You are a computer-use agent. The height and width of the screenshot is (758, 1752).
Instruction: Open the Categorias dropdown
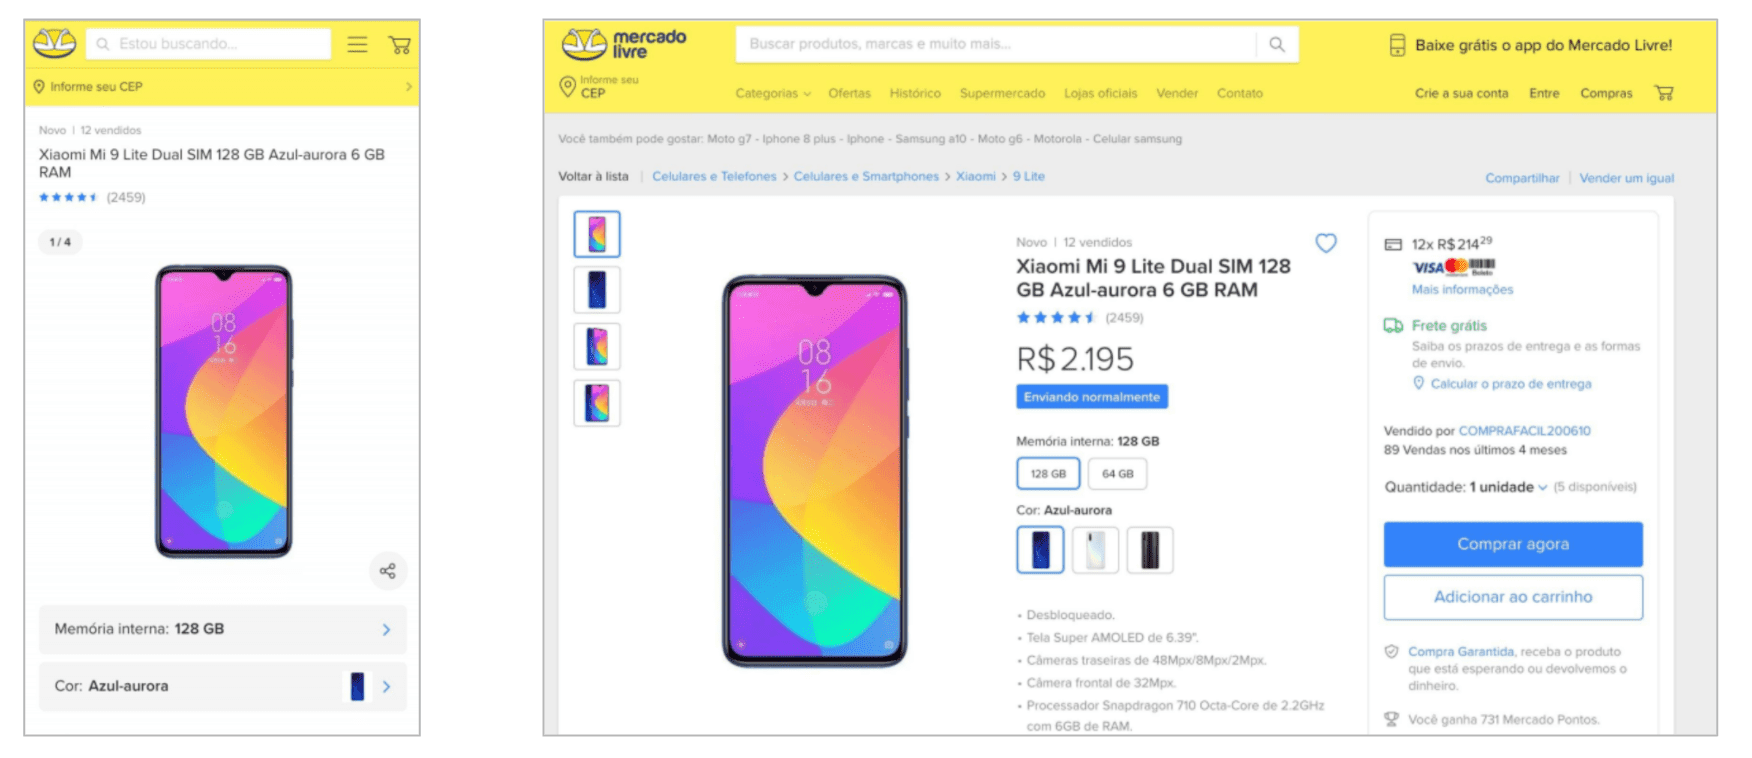(770, 93)
